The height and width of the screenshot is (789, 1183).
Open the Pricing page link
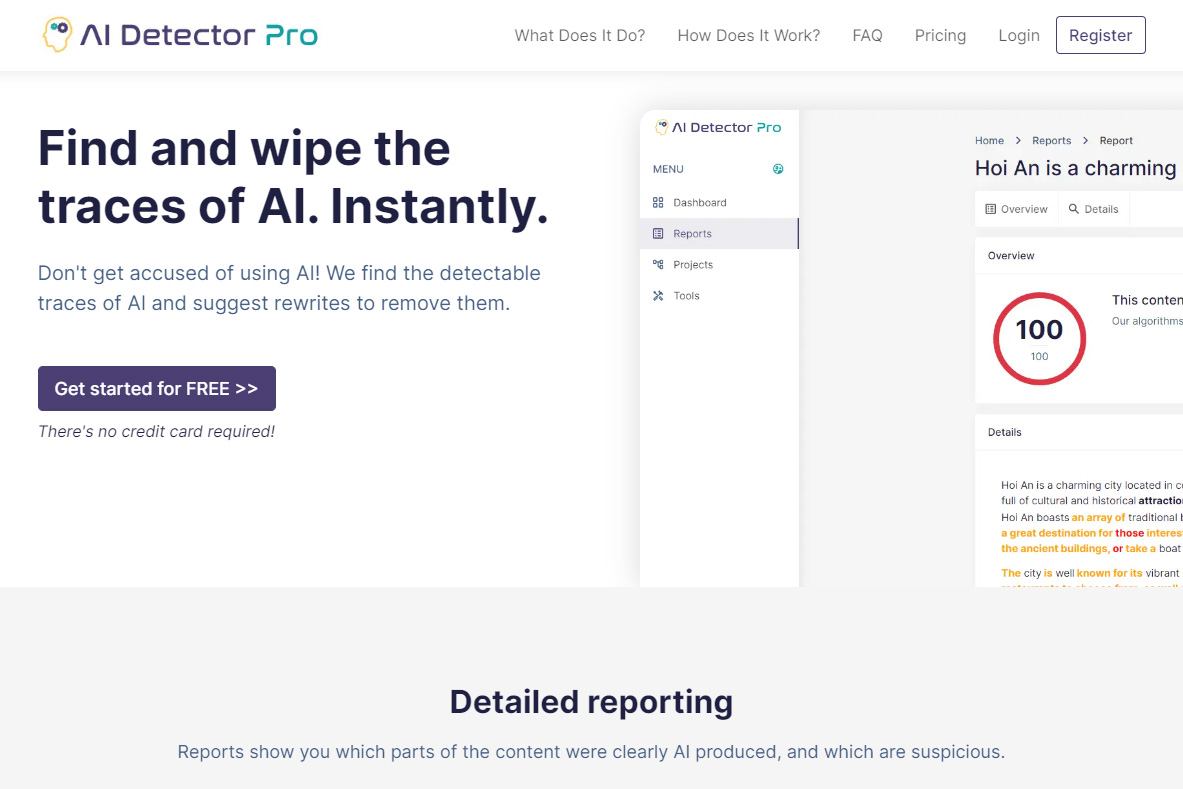click(940, 35)
